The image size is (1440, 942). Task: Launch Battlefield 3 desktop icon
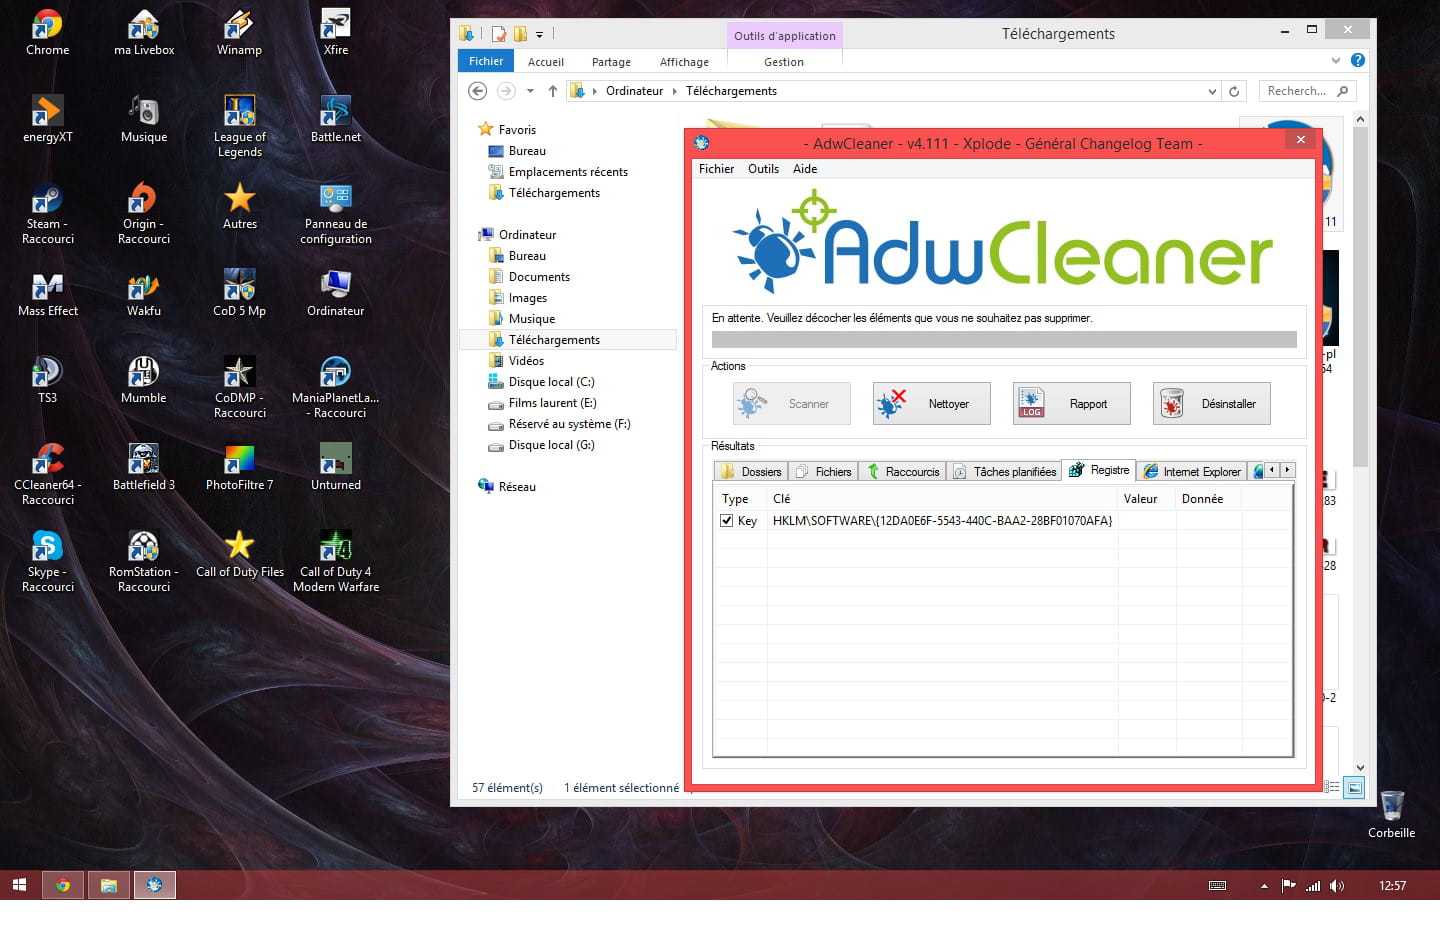[x=144, y=467]
